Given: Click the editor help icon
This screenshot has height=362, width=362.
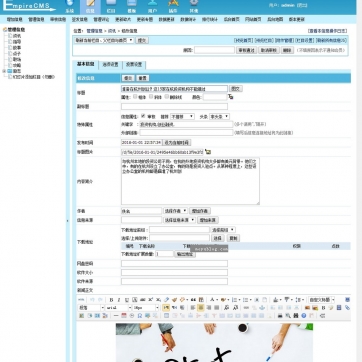Looking at the screenshot, I should 304,315.
